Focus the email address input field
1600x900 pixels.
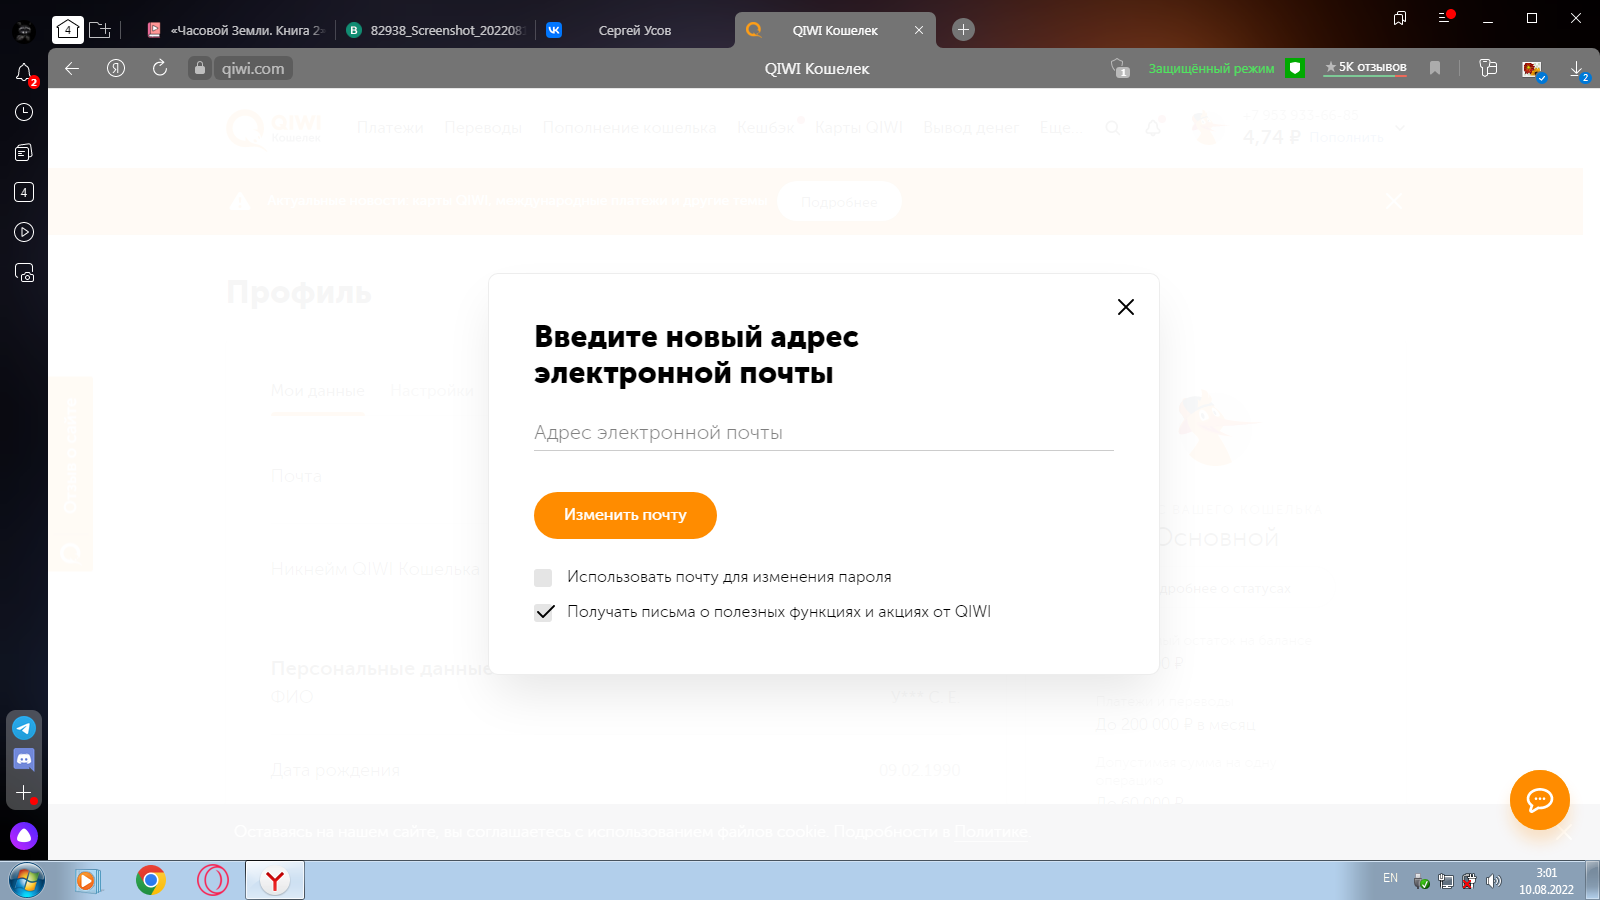tap(823, 433)
